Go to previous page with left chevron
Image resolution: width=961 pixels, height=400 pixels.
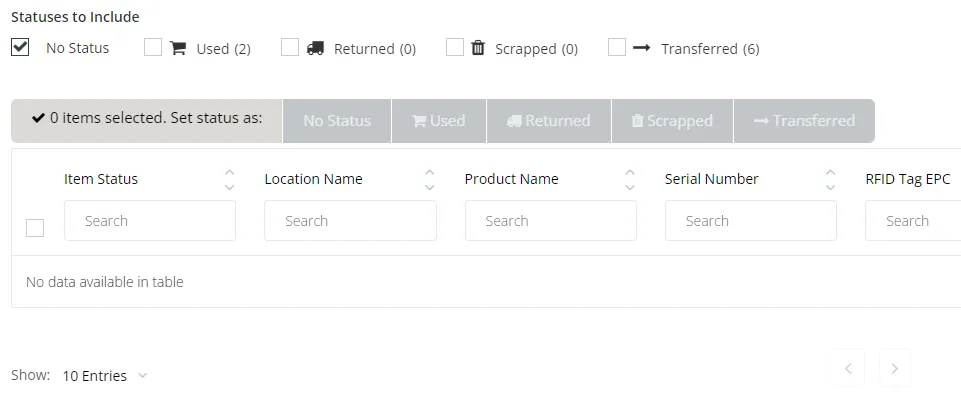pyautogui.click(x=849, y=368)
